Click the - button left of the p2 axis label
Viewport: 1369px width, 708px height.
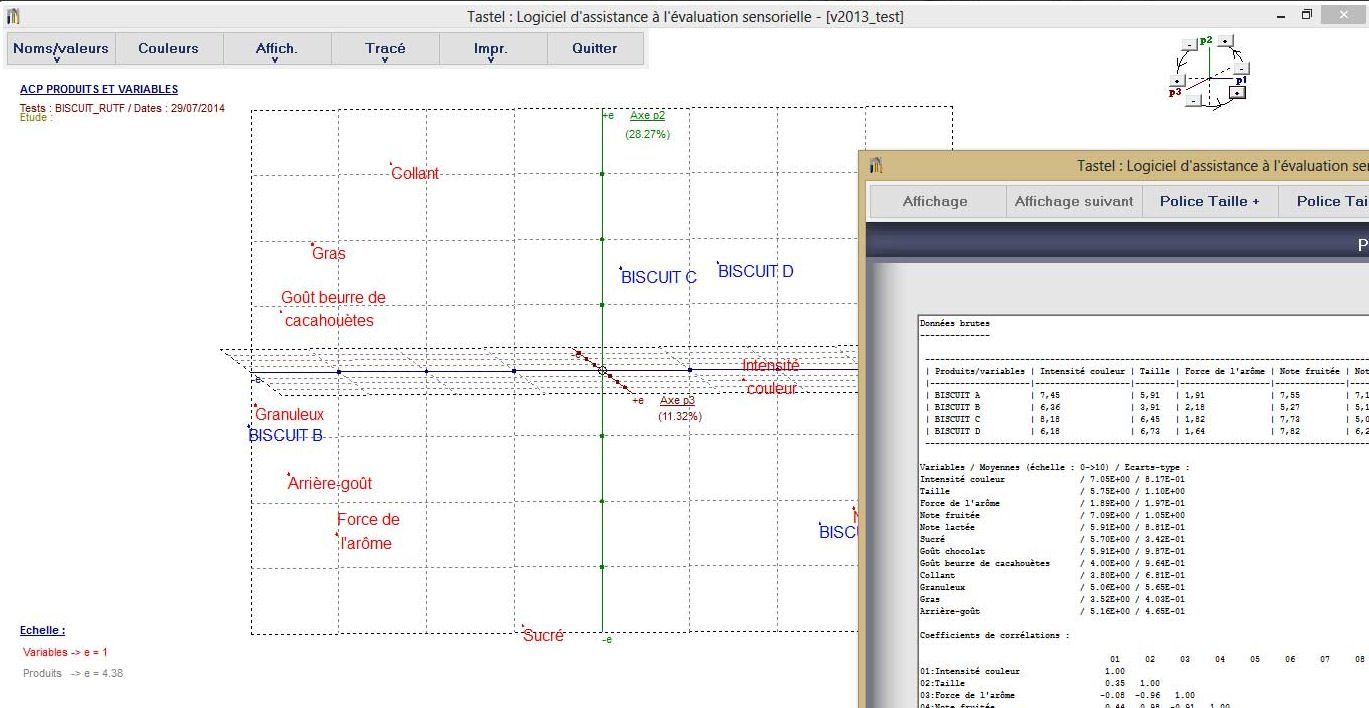[x=1189, y=43]
